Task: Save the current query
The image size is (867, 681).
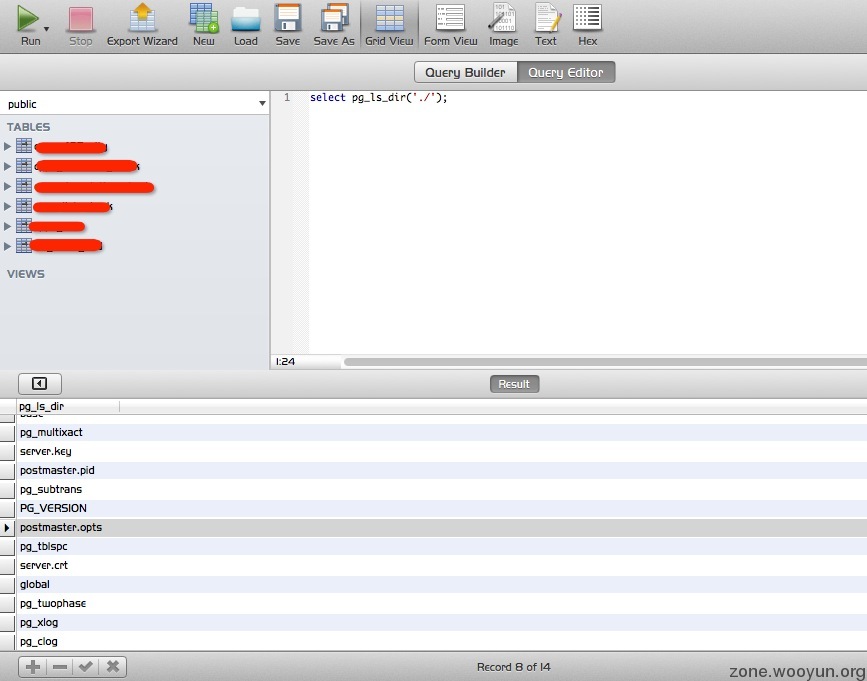Action: coord(288,24)
